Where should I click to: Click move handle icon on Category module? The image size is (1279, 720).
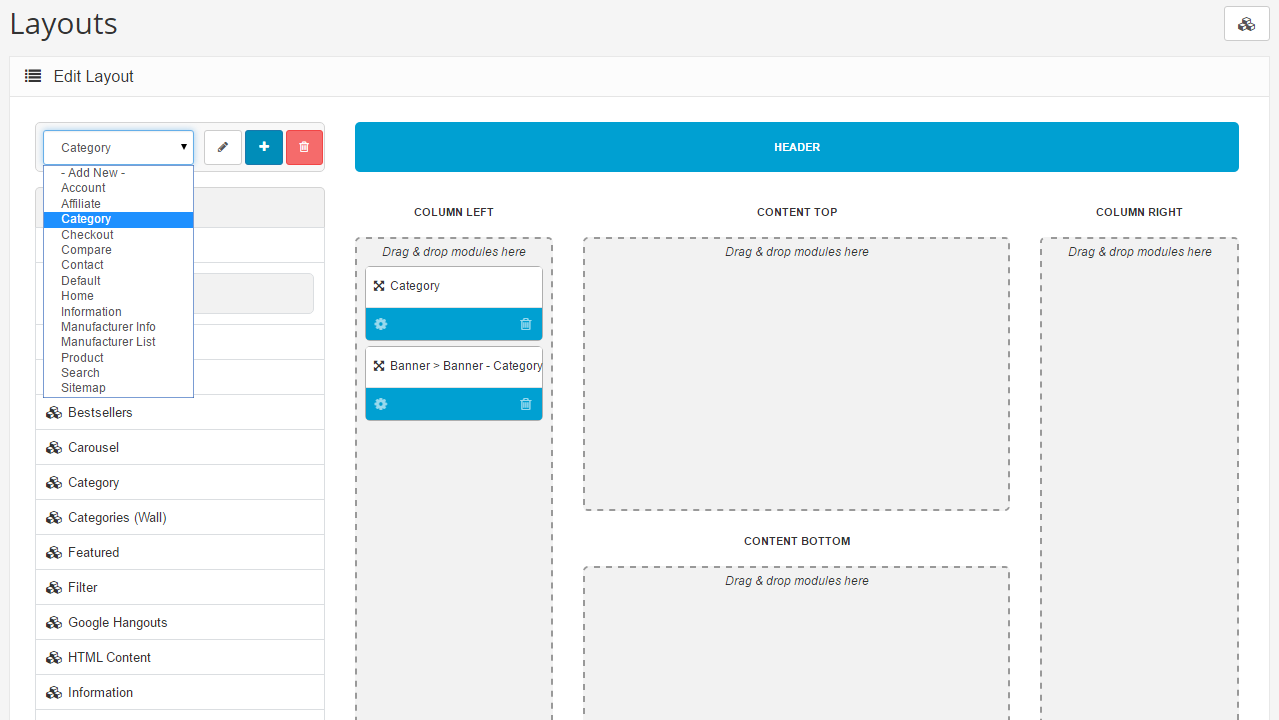click(379, 286)
